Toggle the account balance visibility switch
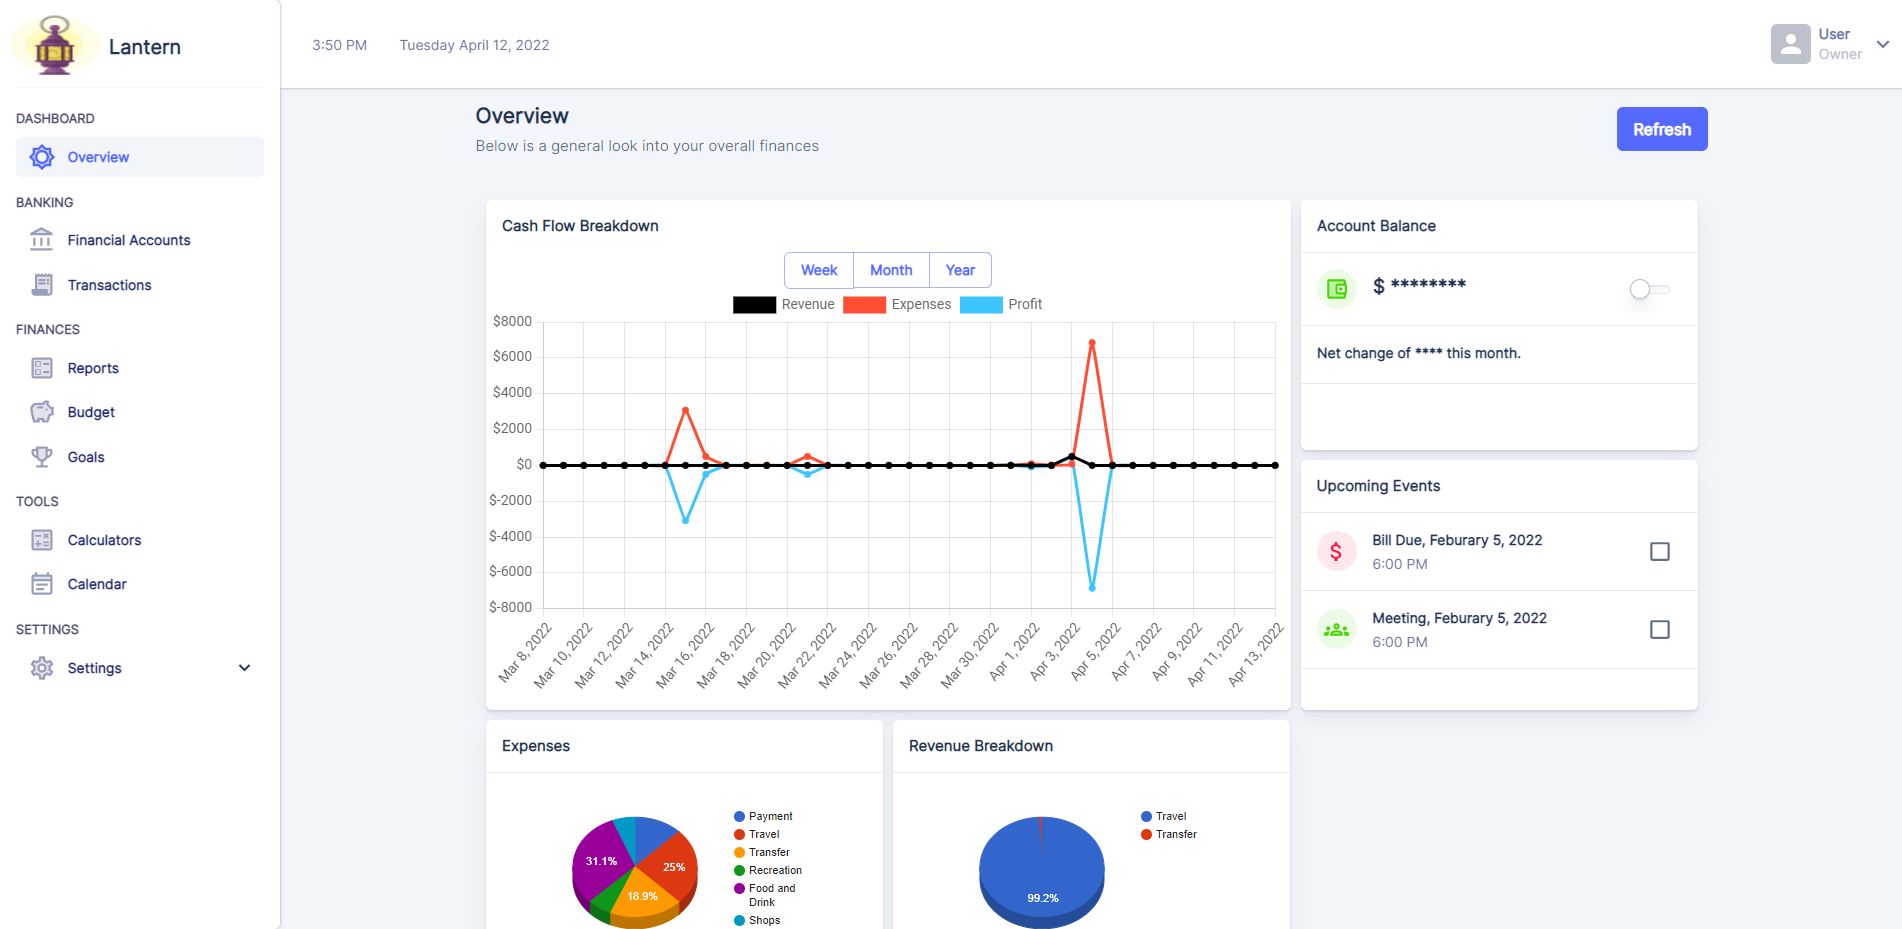The height and width of the screenshot is (929, 1902). [x=1649, y=289]
